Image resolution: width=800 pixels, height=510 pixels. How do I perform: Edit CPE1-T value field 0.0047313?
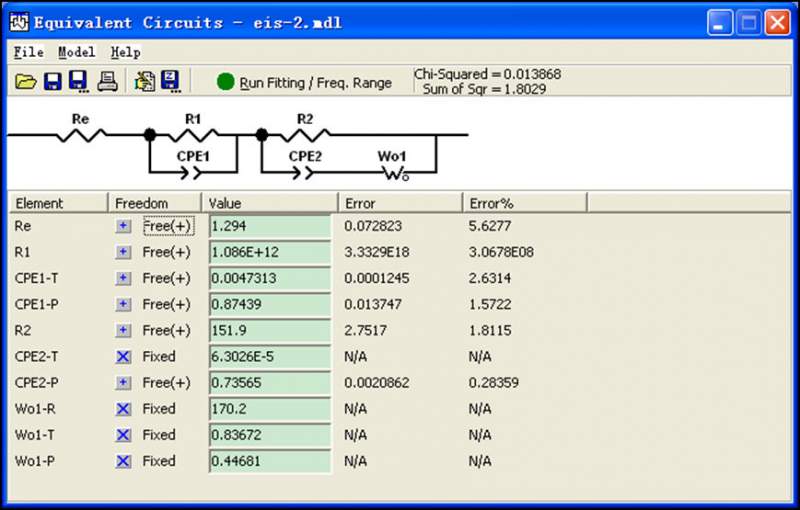[x=270, y=278]
